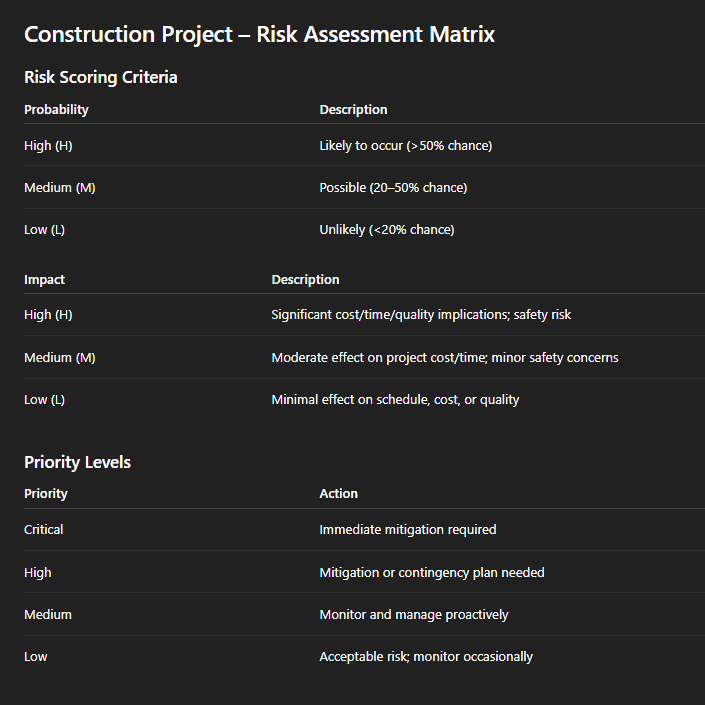Click 'Significant cost/time/quality implications; safety risk'
This screenshot has height=705, width=705.
(x=421, y=315)
